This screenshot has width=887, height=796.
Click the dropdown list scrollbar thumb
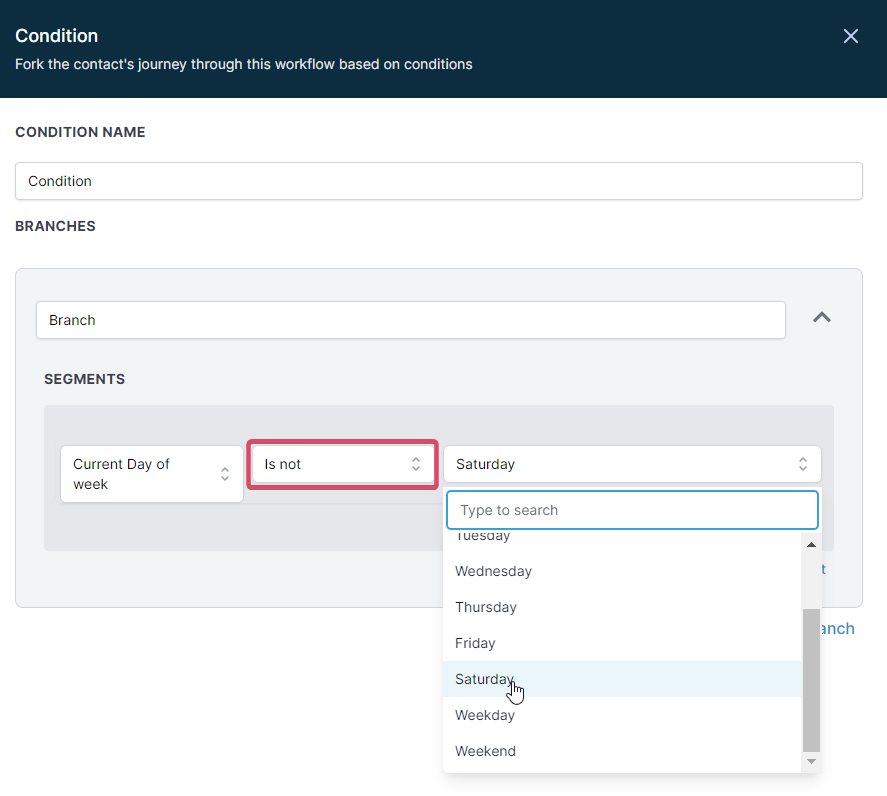(811, 680)
